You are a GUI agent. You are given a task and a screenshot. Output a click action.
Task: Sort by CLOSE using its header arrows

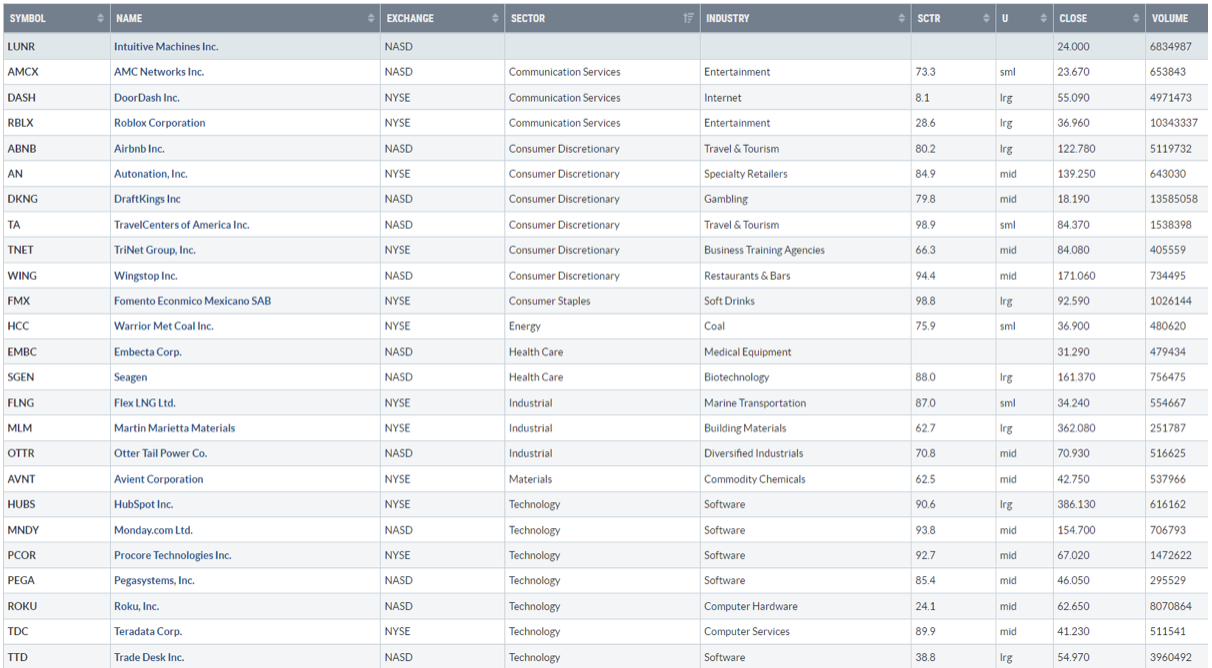(x=1136, y=19)
